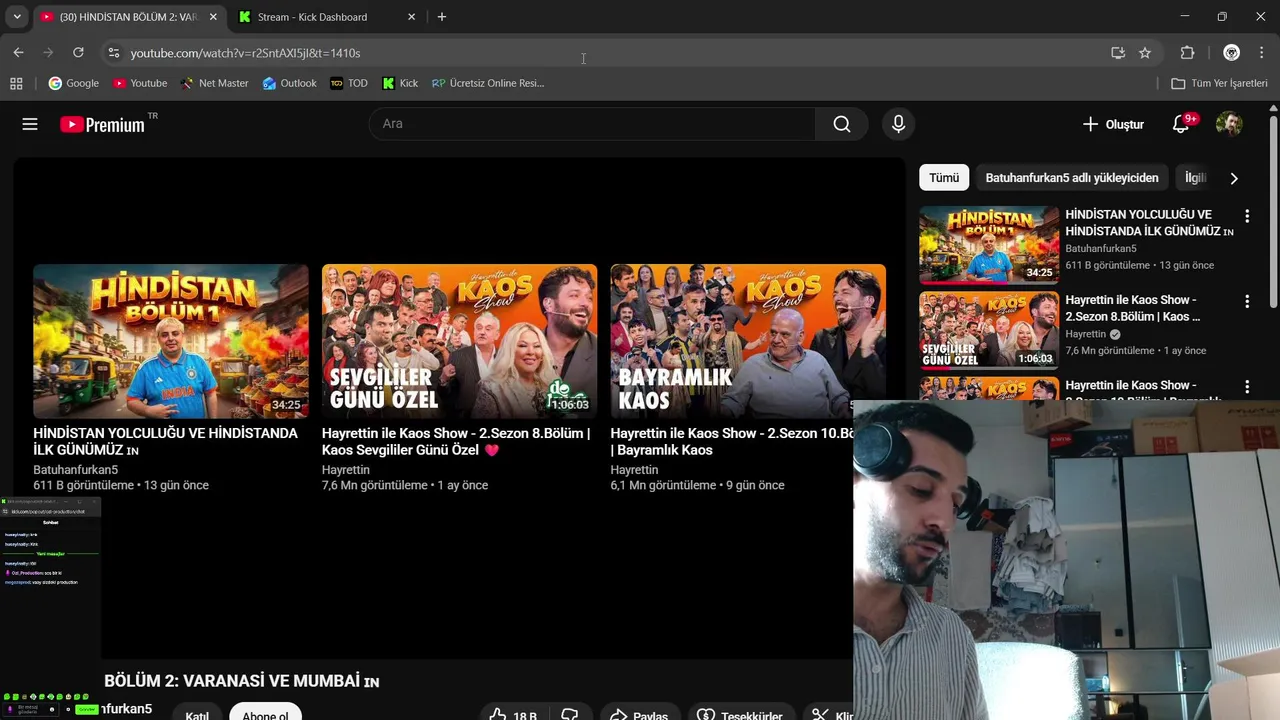
Task: Open Chrome profile avatar
Action: coord(1232,53)
